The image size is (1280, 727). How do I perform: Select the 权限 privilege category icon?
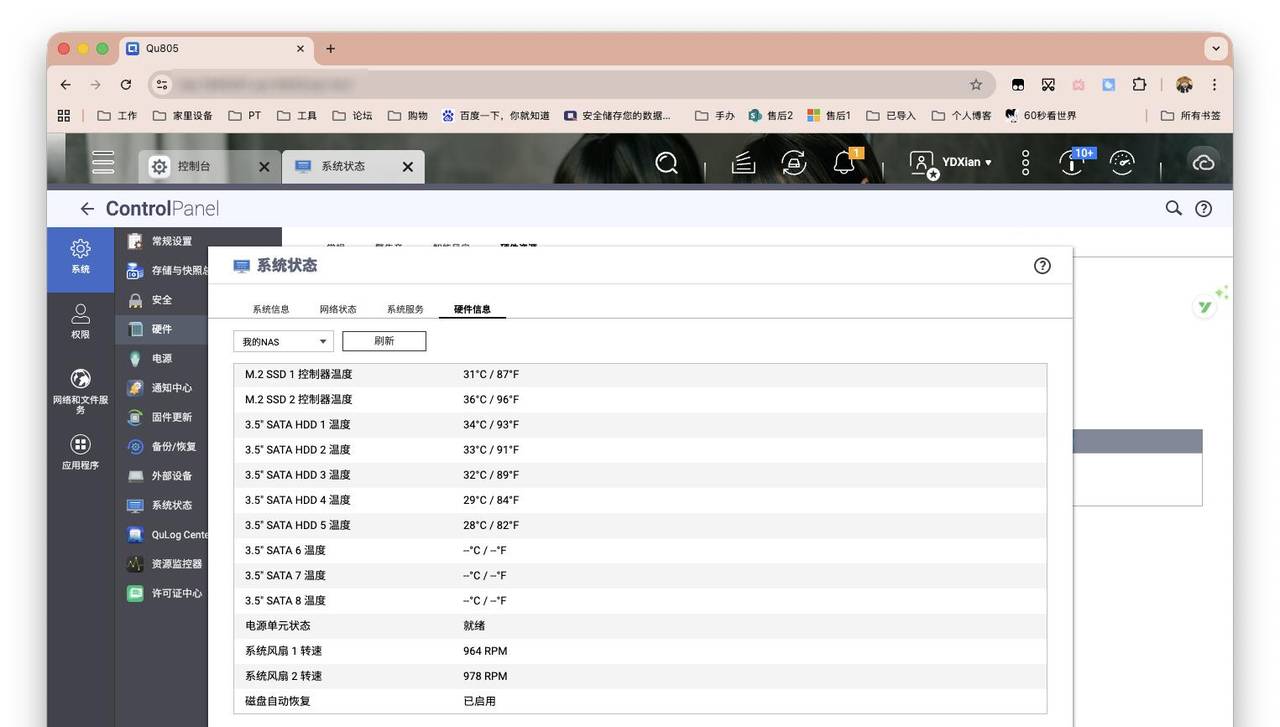point(80,321)
